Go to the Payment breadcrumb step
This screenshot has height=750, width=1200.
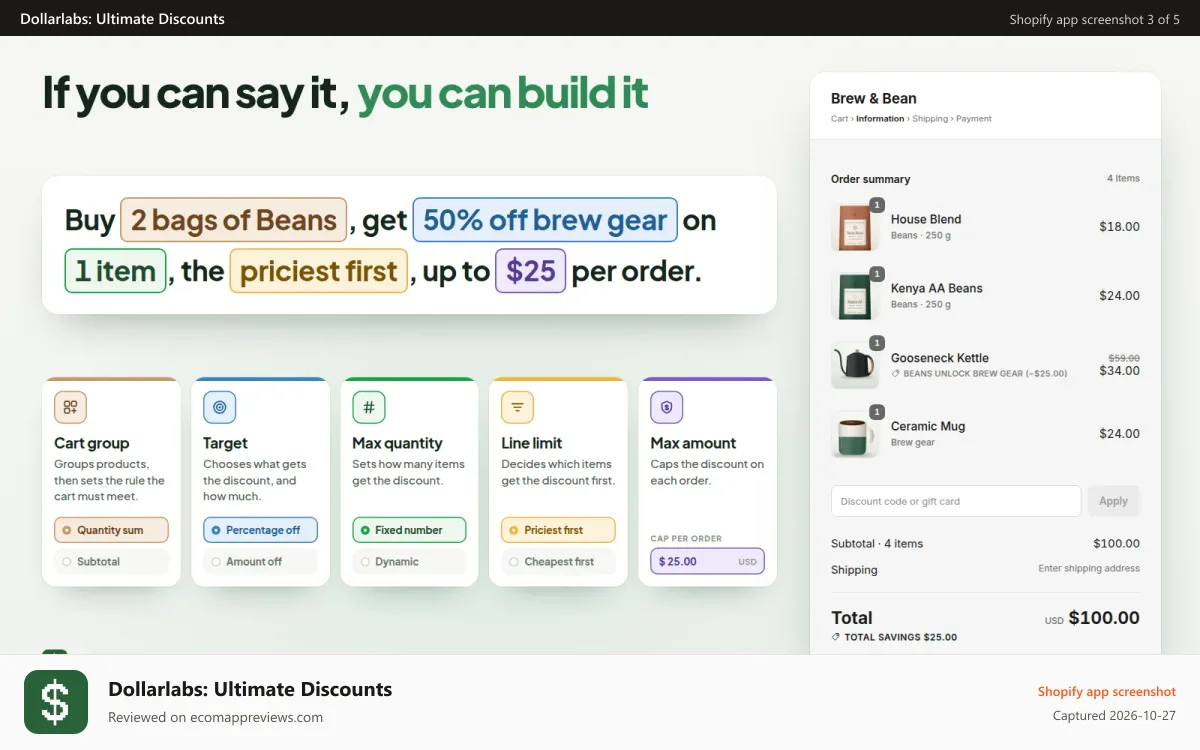974,119
